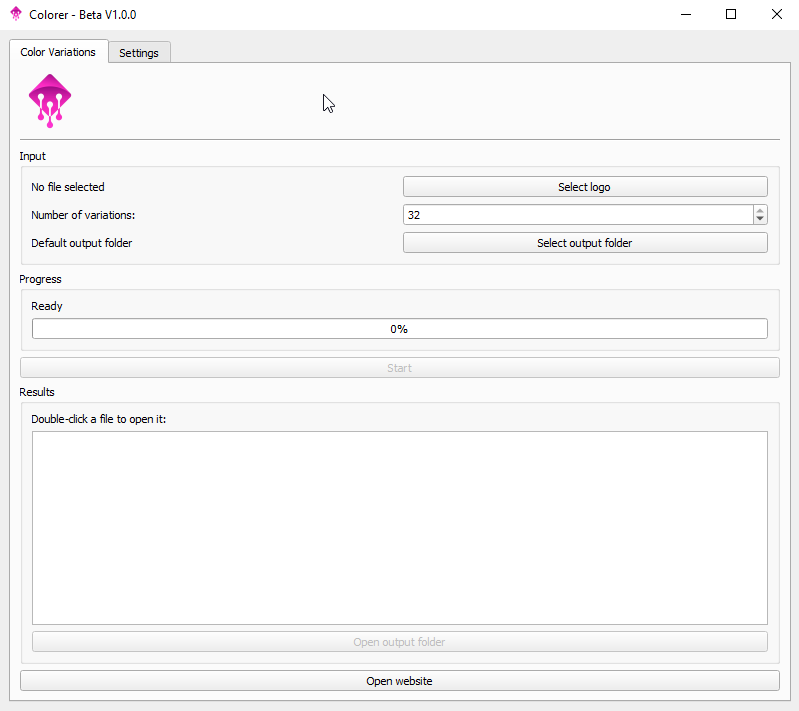Decrease number of variations with down arrow
This screenshot has height=711, width=799.
[760, 219]
